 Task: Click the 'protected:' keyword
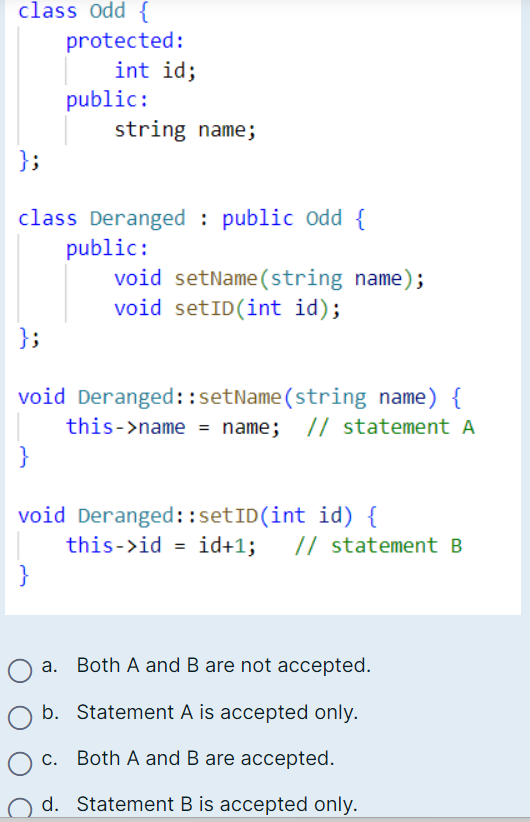(x=125, y=41)
